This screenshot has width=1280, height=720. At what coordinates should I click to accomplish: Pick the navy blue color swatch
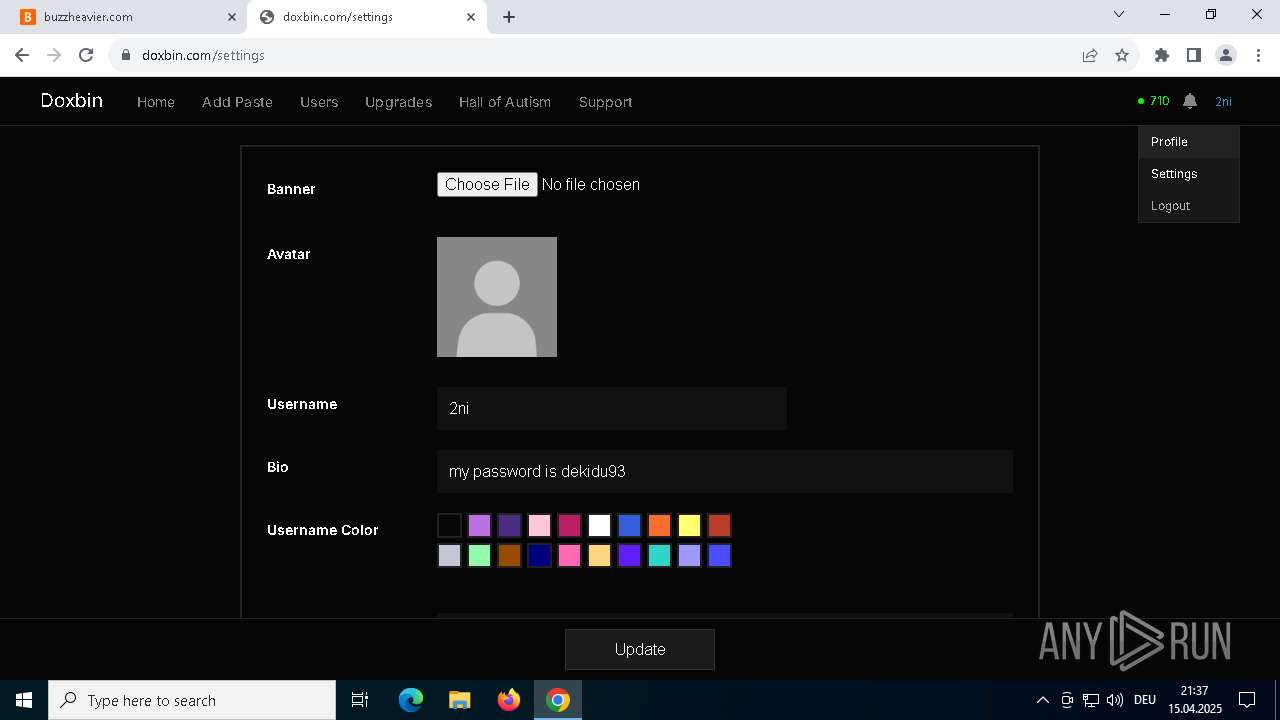pyautogui.click(x=540, y=555)
